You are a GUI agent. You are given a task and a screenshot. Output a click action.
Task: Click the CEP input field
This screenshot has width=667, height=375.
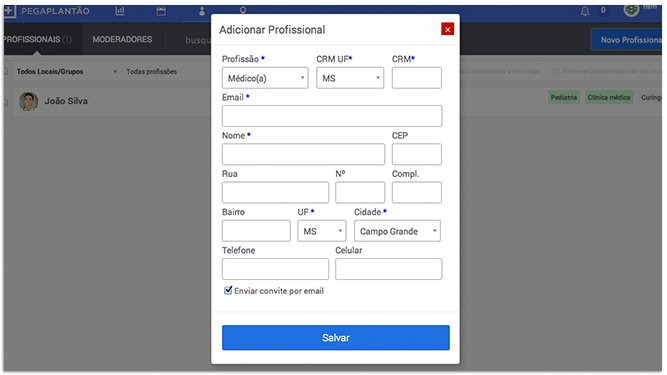(416, 154)
